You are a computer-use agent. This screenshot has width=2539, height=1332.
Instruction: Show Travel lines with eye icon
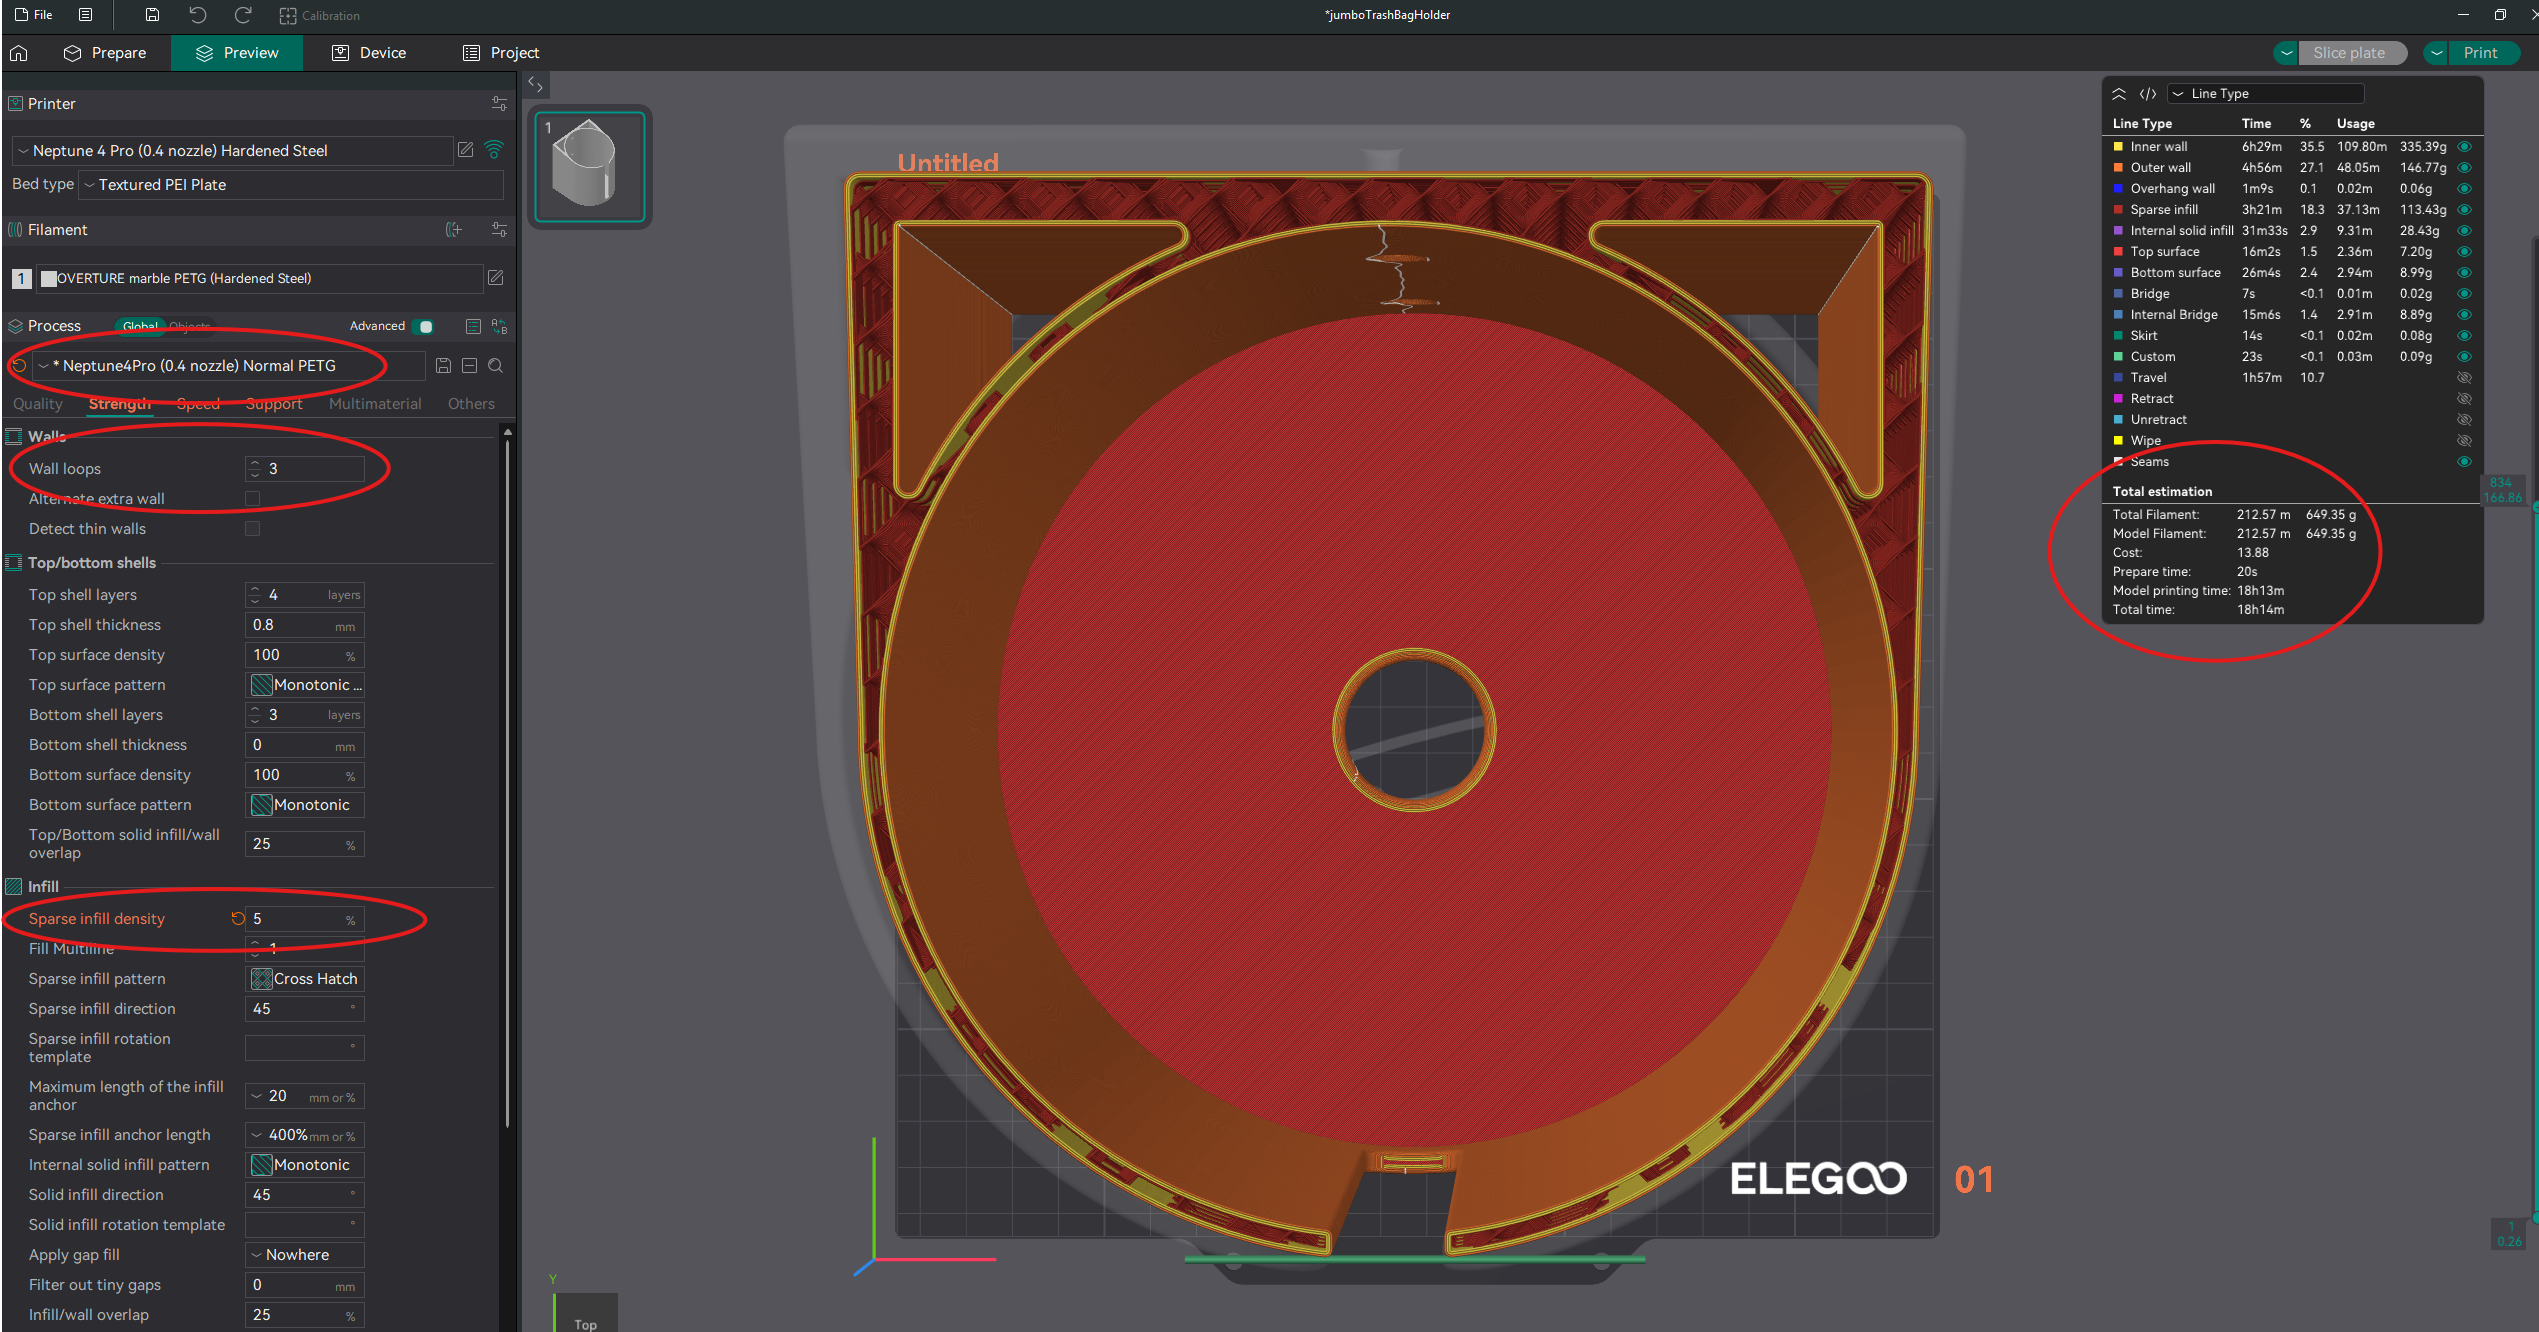pyautogui.click(x=2465, y=377)
